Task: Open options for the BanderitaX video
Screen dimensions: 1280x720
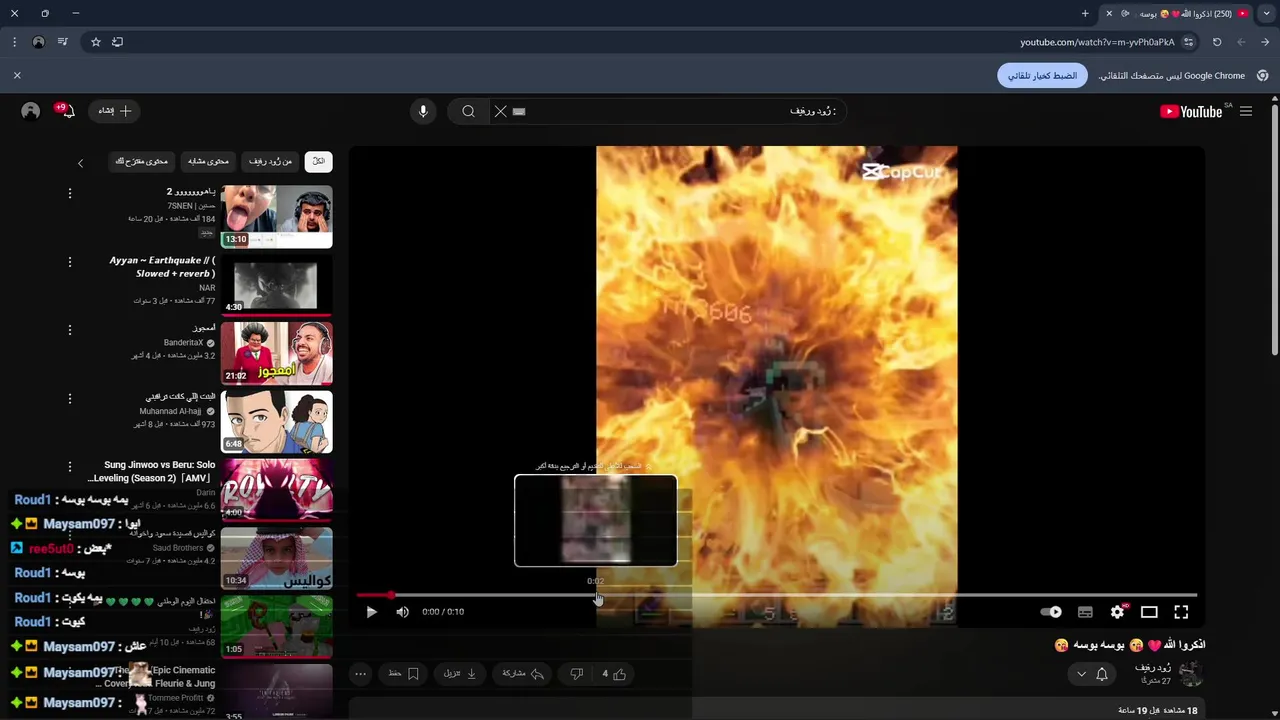Action: [70, 330]
